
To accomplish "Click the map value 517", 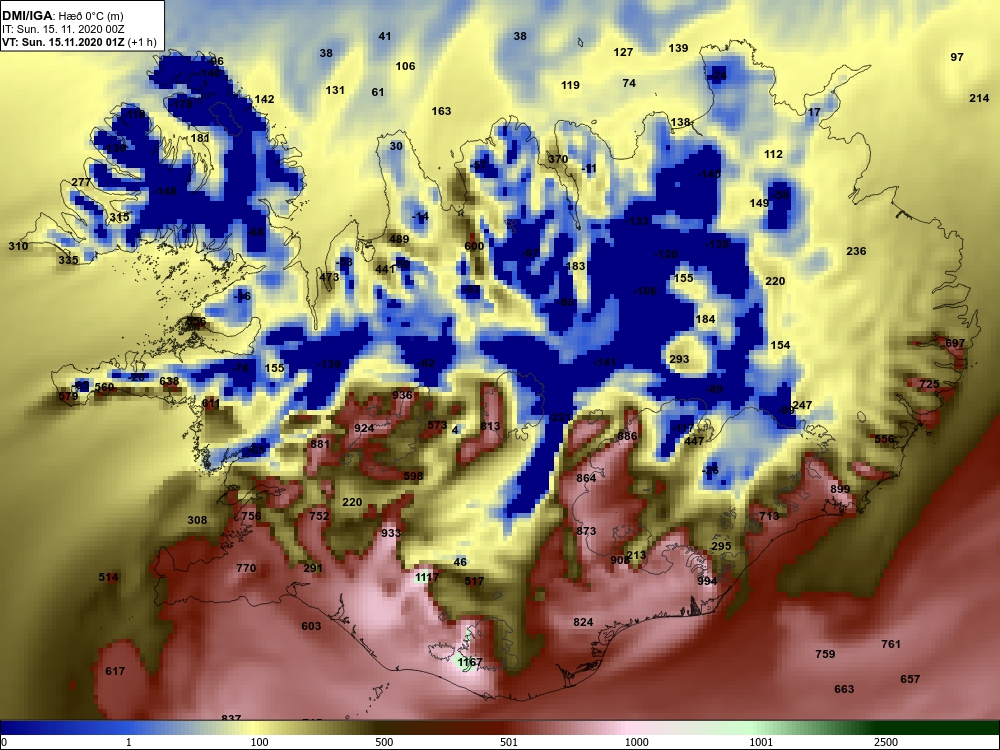I will coord(474,581).
